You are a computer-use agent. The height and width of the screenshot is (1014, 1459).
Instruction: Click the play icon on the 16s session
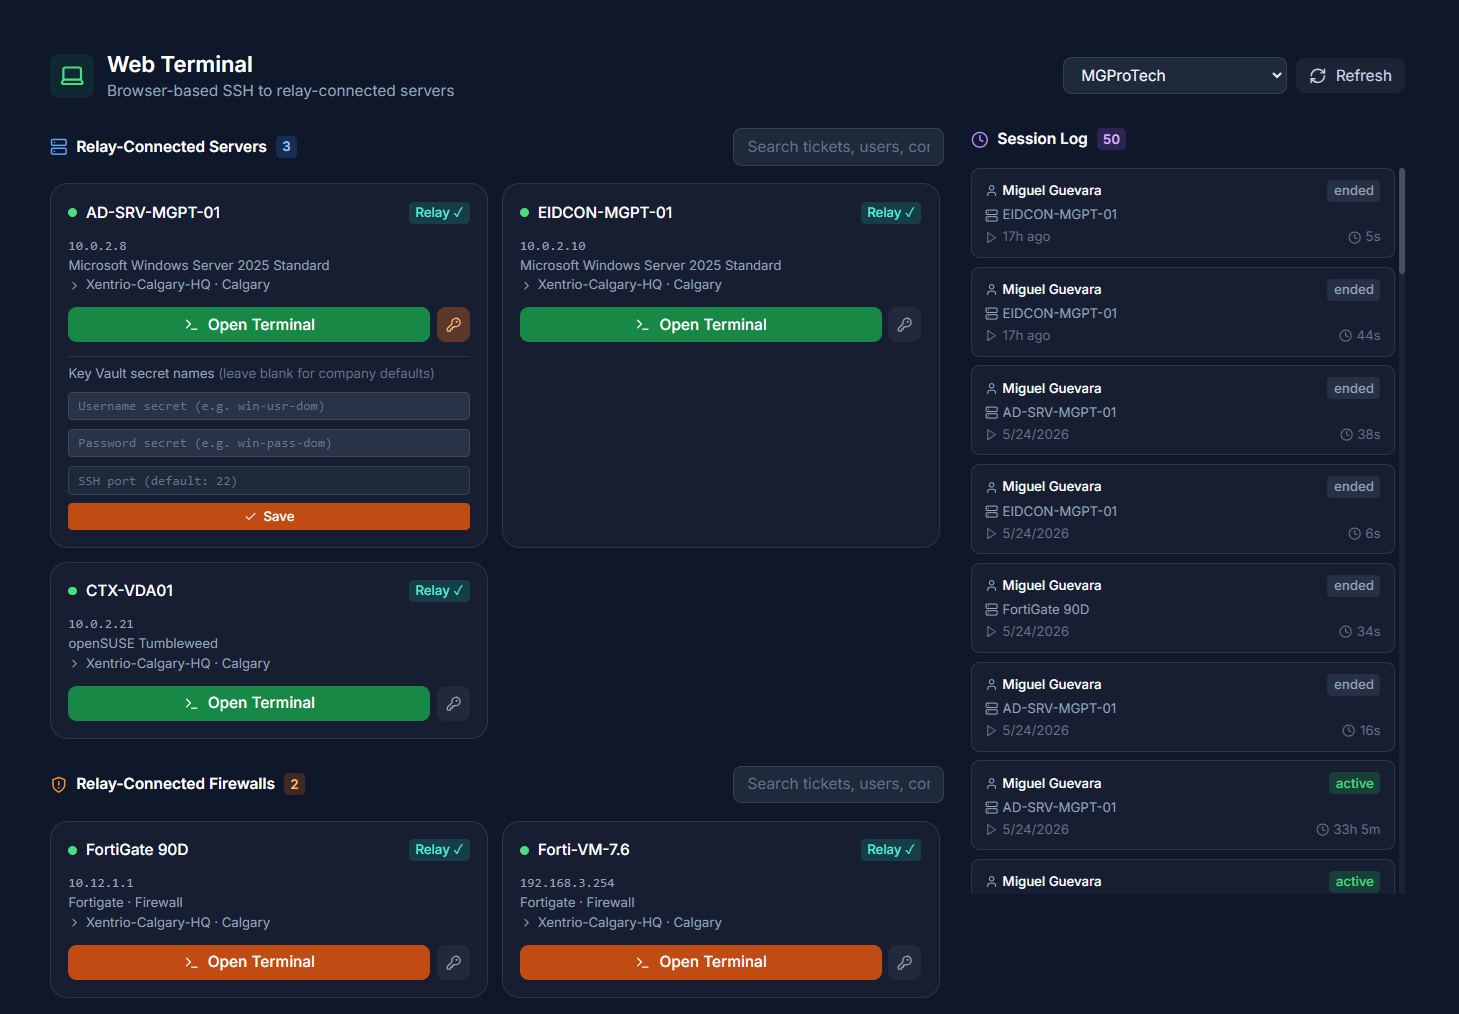[x=991, y=731]
